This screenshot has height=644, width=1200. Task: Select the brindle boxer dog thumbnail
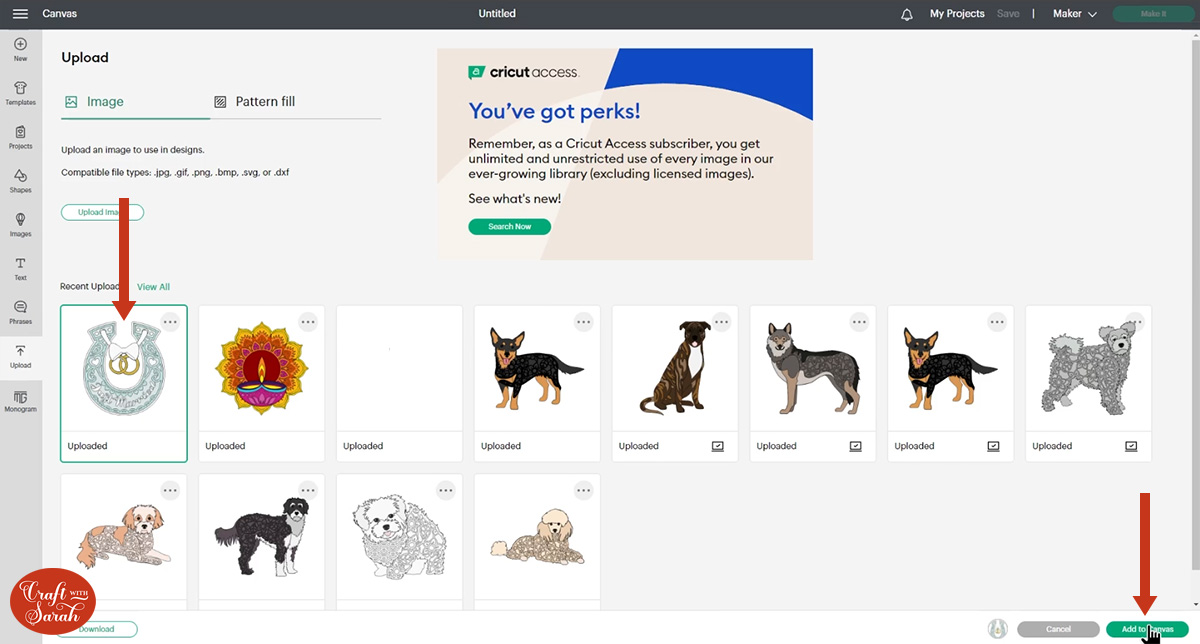tap(675, 368)
